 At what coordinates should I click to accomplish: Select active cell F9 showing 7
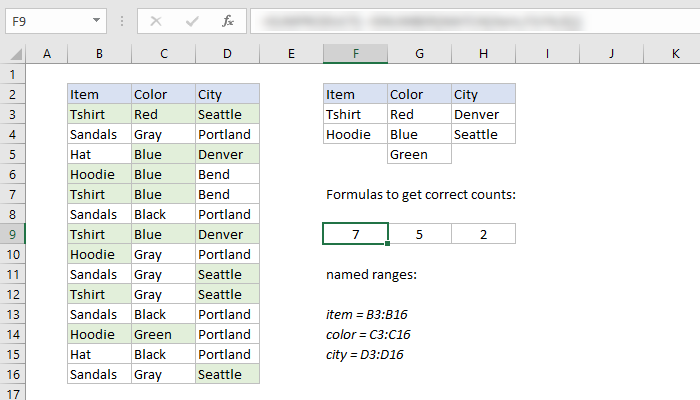tap(355, 234)
